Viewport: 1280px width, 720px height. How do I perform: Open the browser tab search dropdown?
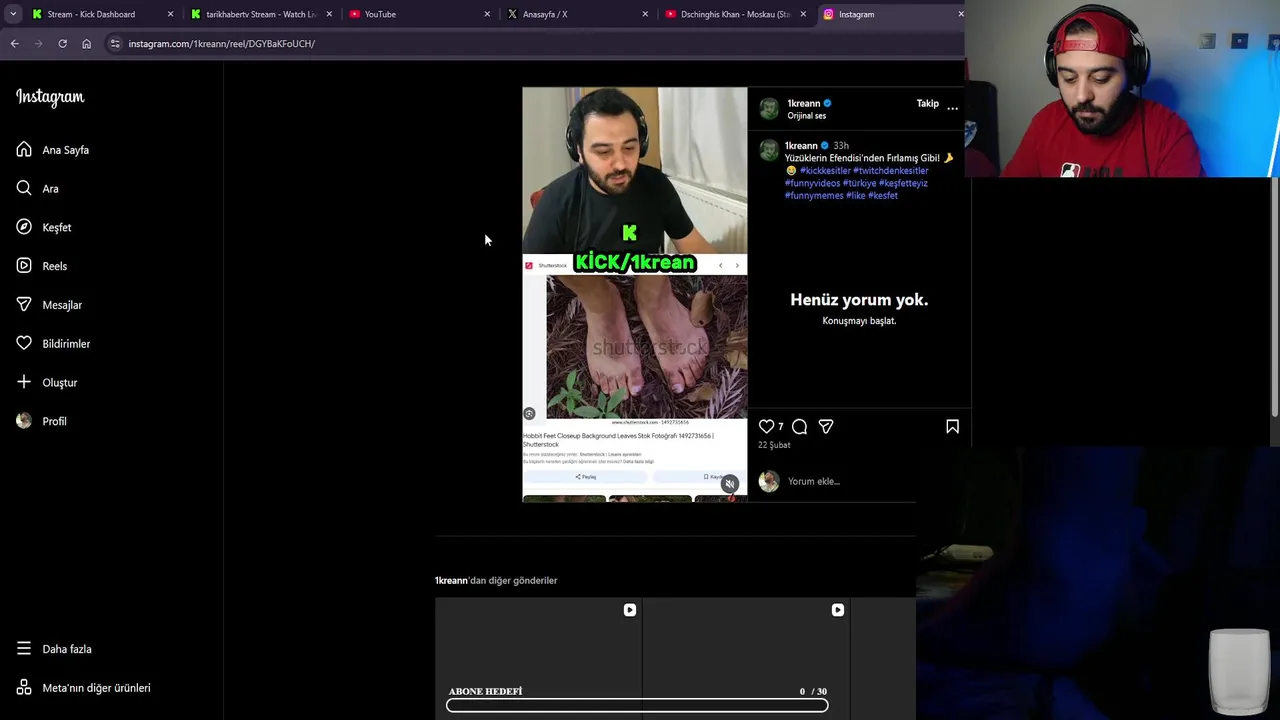(13, 14)
